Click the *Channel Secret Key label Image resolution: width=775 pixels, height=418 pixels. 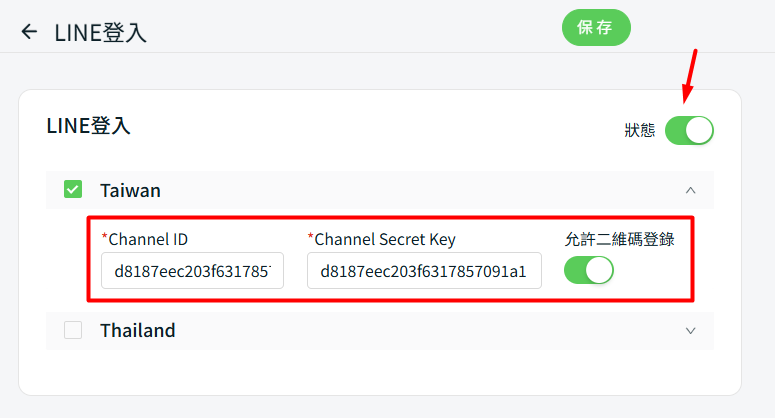click(x=381, y=239)
